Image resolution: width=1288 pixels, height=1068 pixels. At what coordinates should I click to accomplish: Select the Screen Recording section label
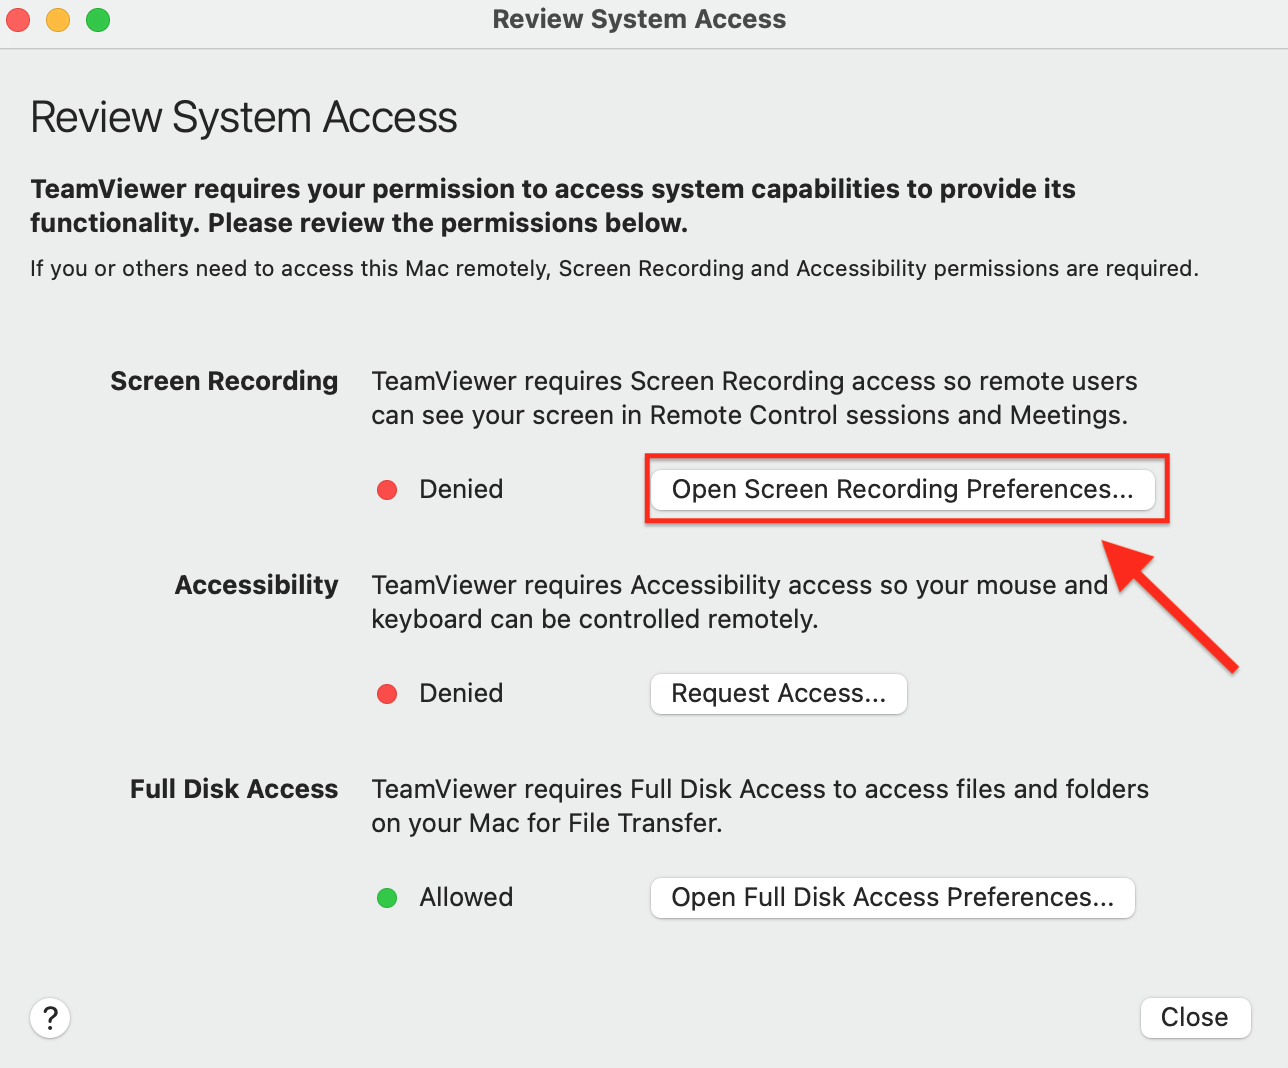click(x=224, y=381)
